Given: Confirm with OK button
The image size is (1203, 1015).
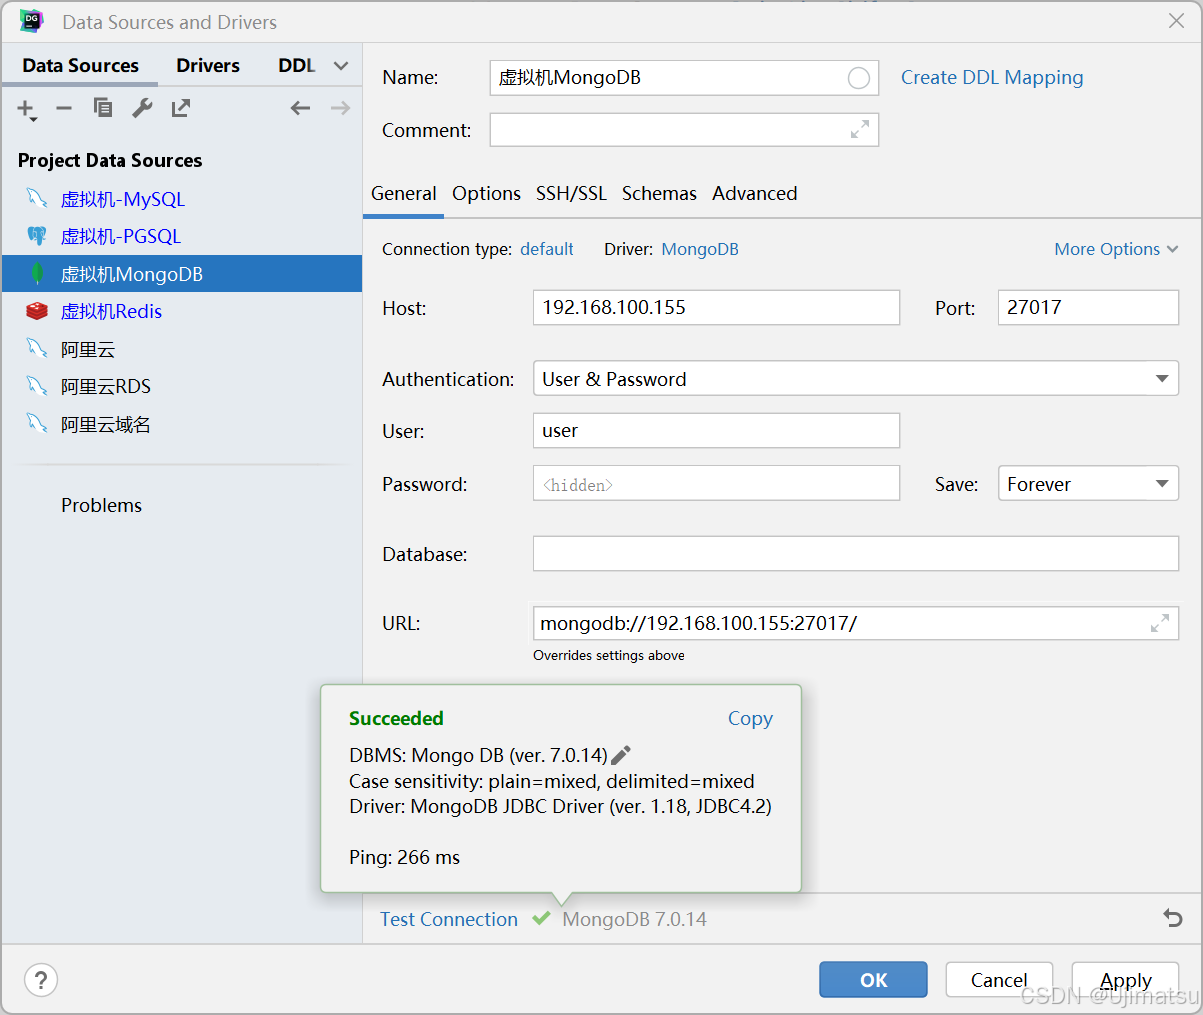Looking at the screenshot, I should [x=873, y=980].
